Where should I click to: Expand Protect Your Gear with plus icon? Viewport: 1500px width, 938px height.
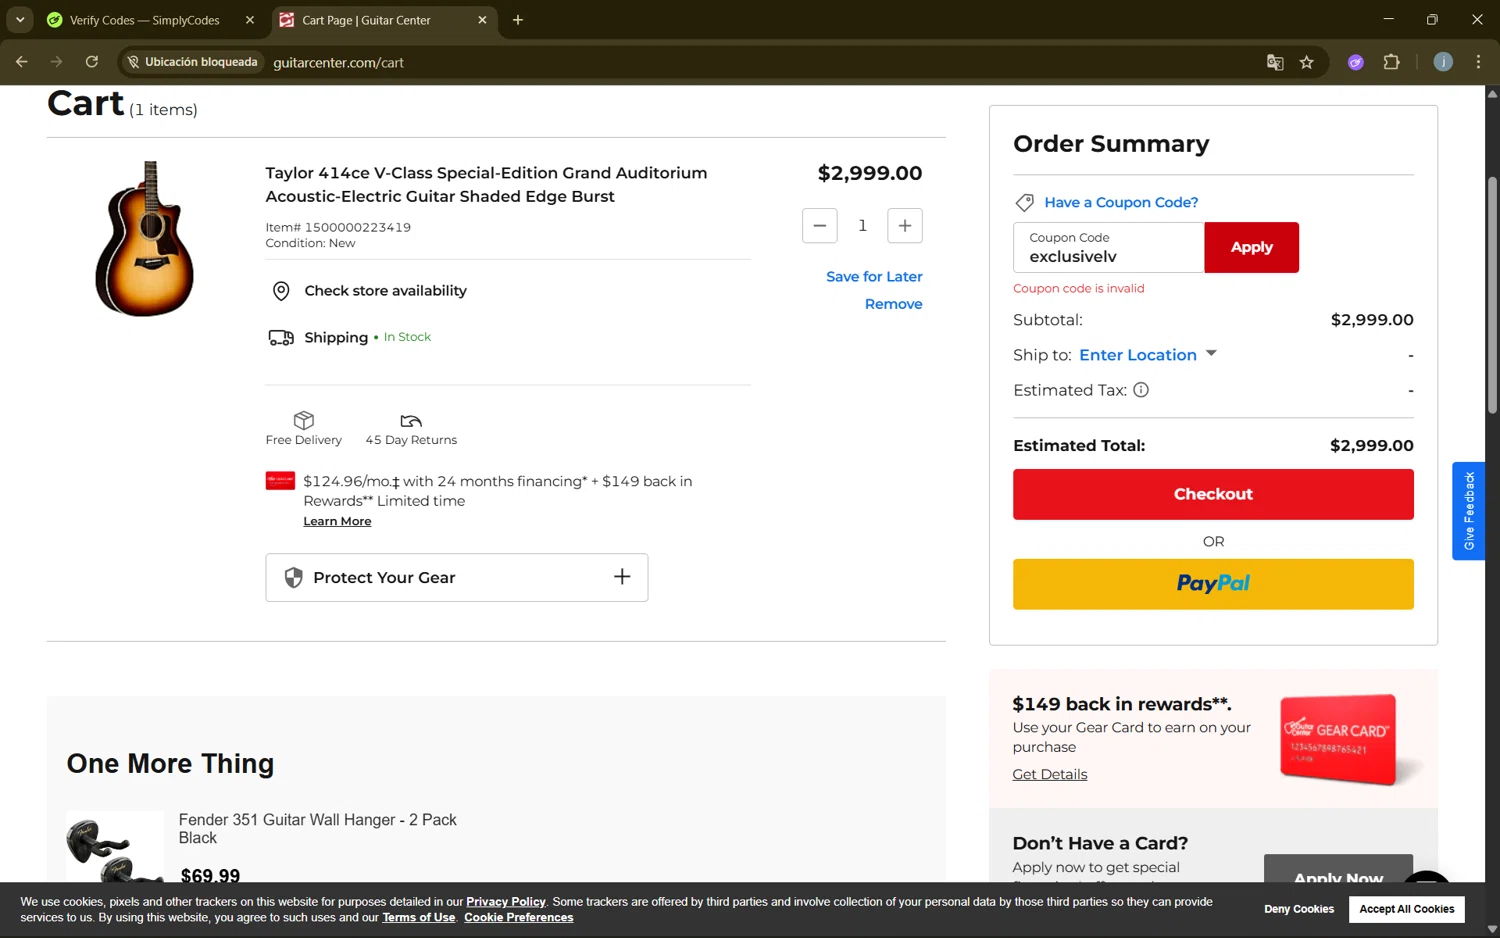[x=622, y=577]
